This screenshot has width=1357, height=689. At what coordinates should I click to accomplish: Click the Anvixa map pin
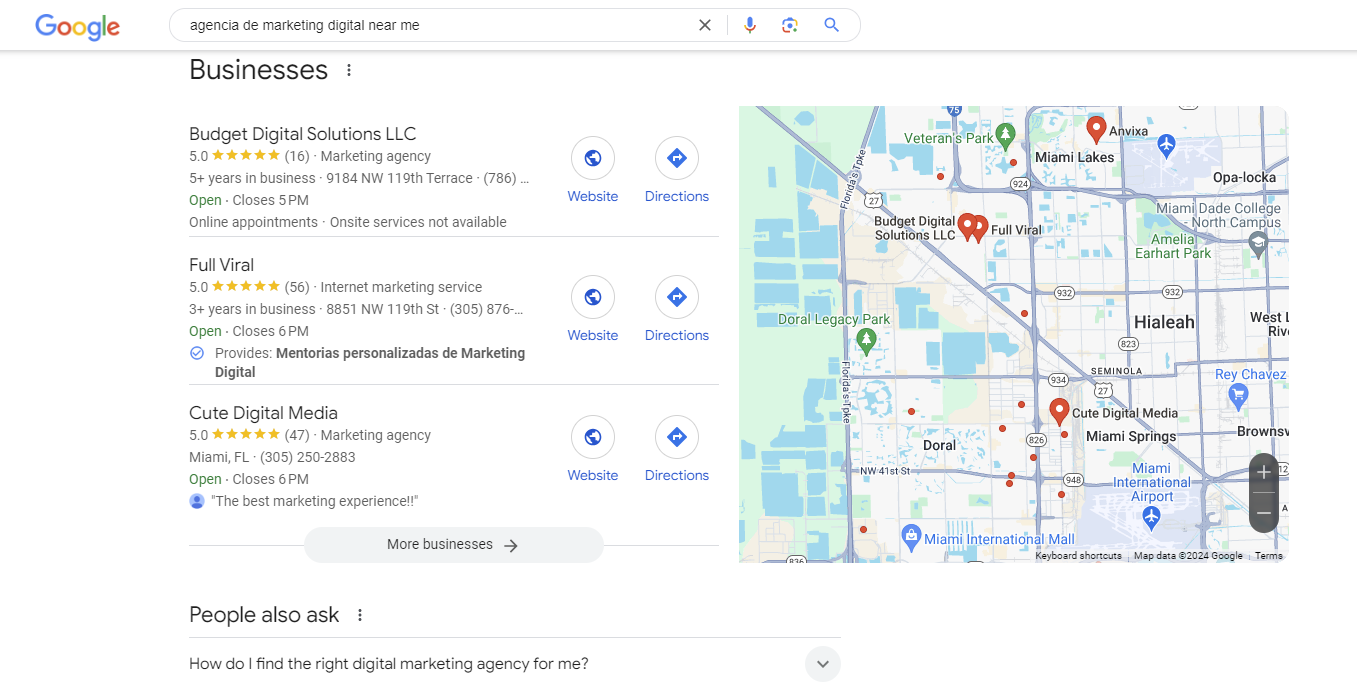(1096, 129)
